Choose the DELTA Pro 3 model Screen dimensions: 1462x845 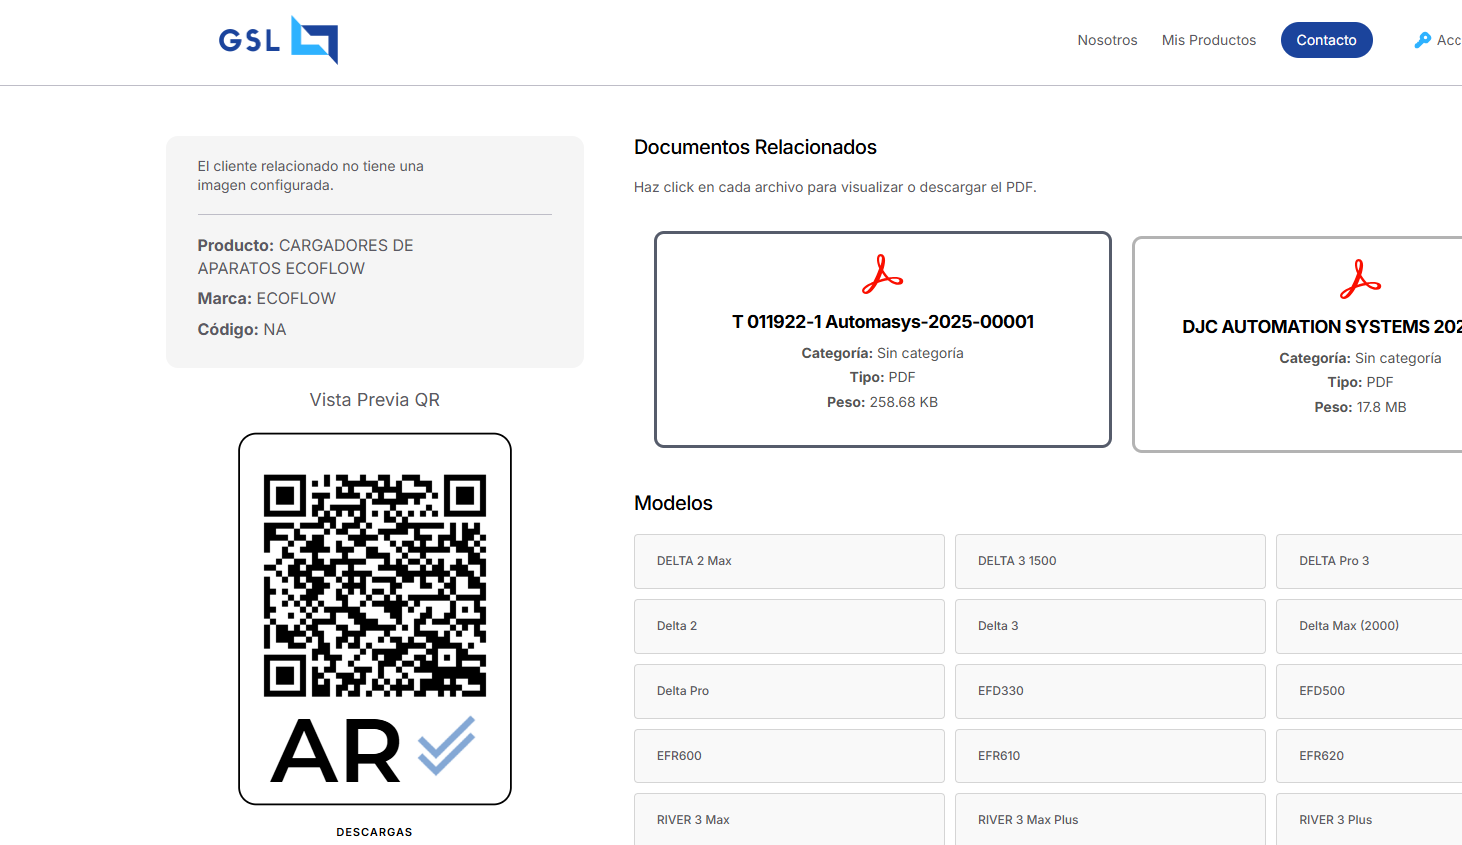coord(1368,561)
